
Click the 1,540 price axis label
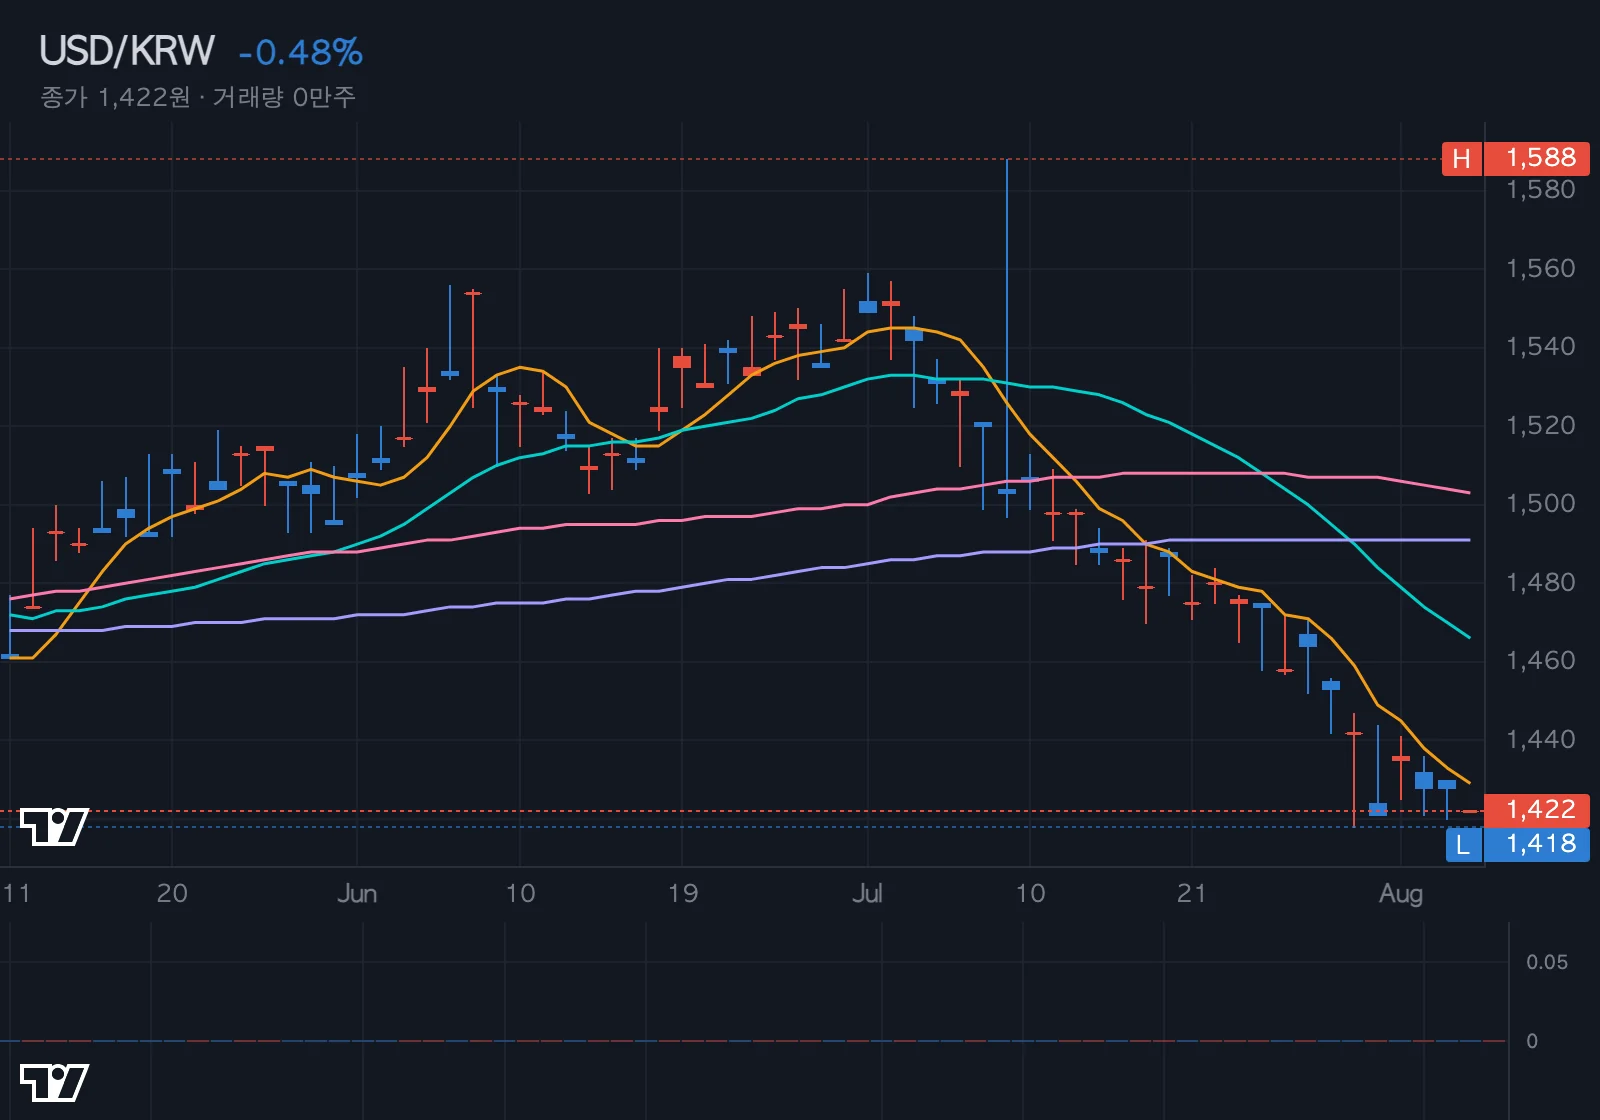(1540, 346)
